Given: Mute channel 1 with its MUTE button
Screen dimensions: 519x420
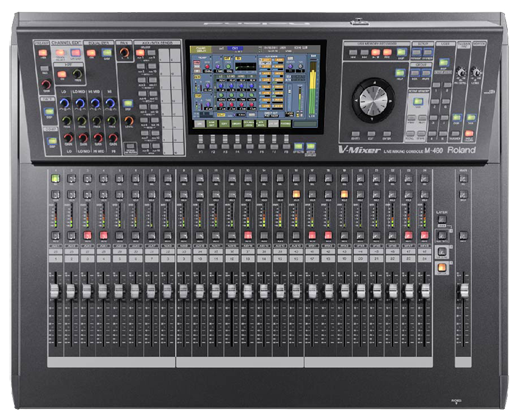Looking at the screenshot, I should (55, 236).
